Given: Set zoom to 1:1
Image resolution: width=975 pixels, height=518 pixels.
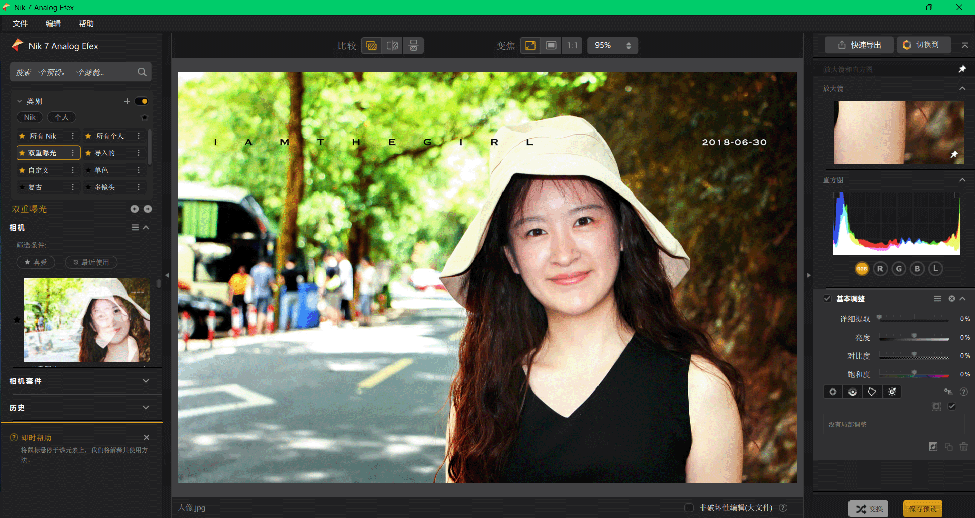Looking at the screenshot, I should [x=572, y=45].
